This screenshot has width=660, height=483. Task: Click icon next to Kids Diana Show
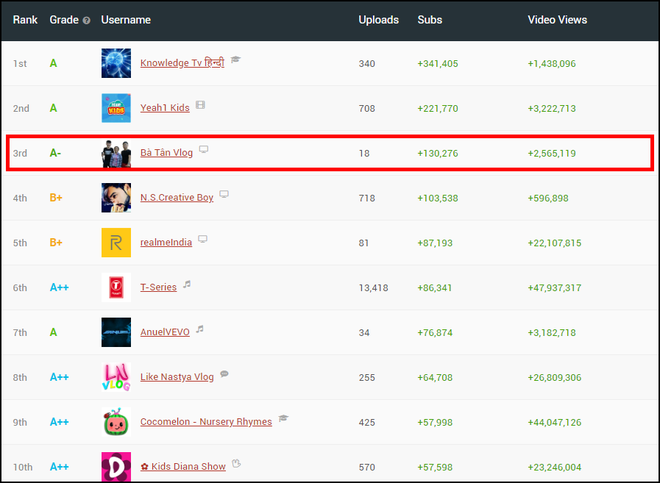pos(234,464)
